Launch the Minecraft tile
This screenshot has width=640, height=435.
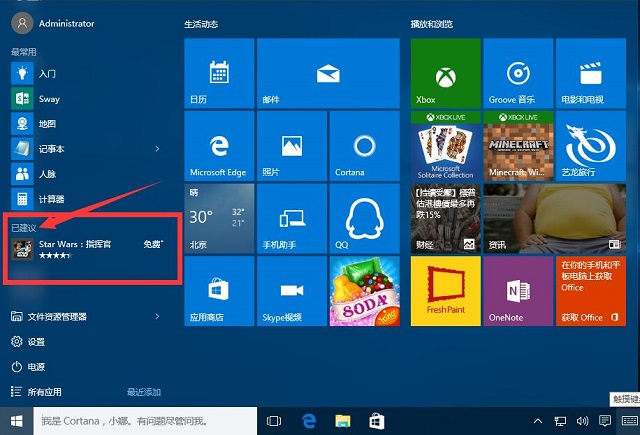518,146
